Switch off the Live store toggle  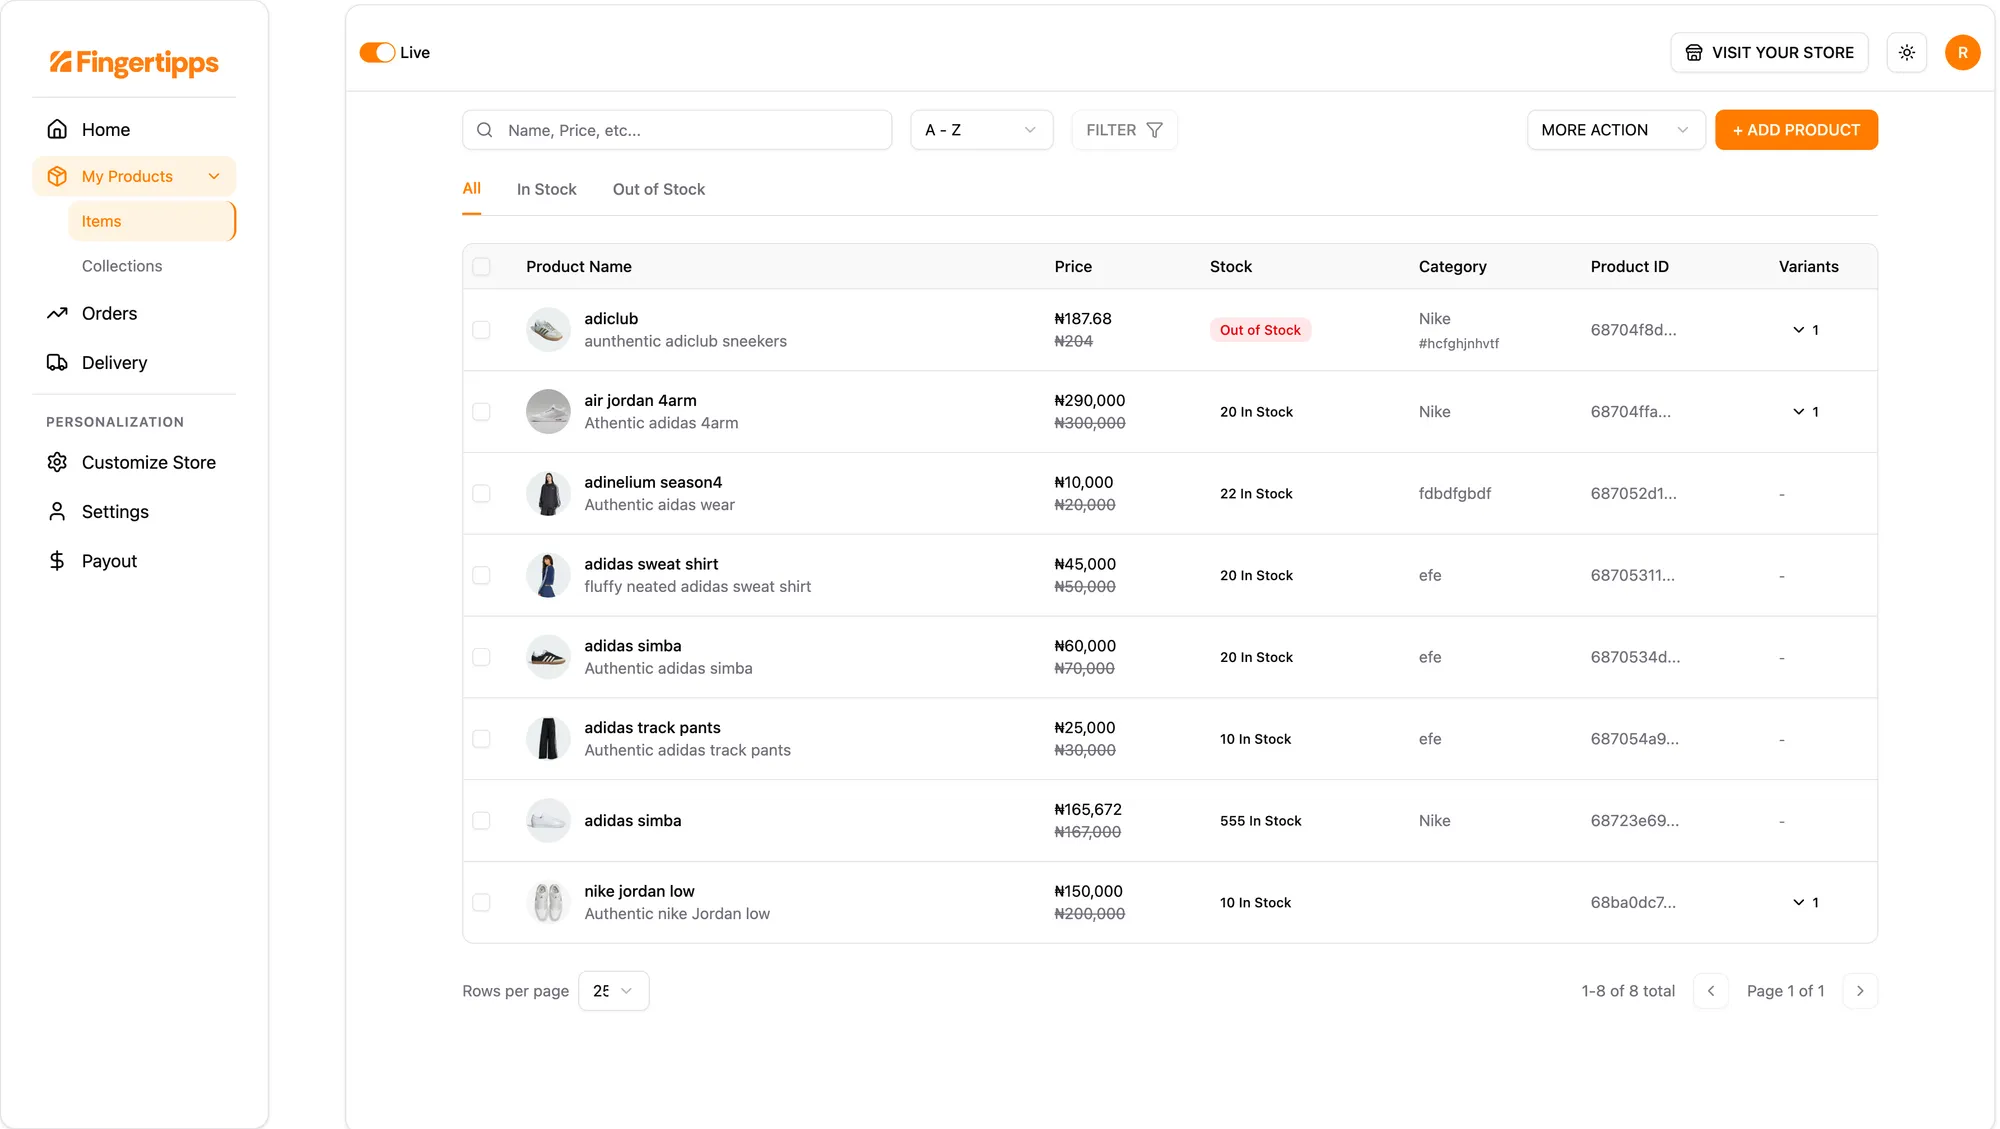pyautogui.click(x=377, y=52)
